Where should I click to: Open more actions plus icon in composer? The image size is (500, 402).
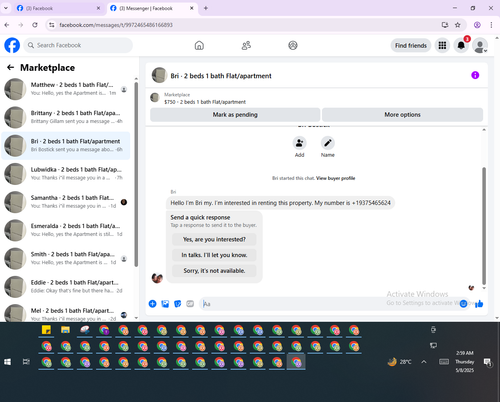click(152, 304)
